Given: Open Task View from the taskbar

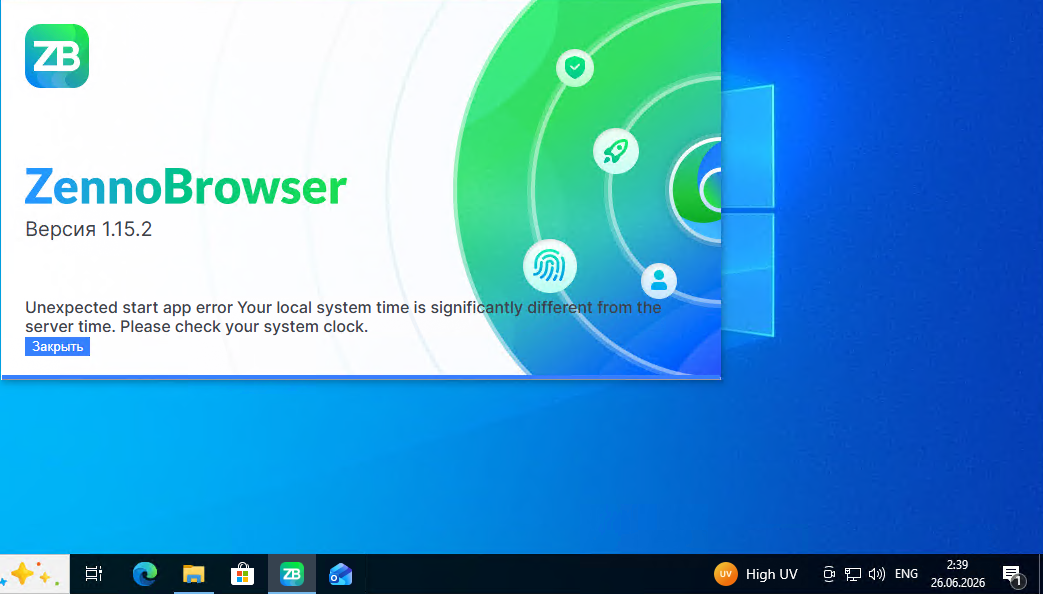Looking at the screenshot, I should point(94,574).
